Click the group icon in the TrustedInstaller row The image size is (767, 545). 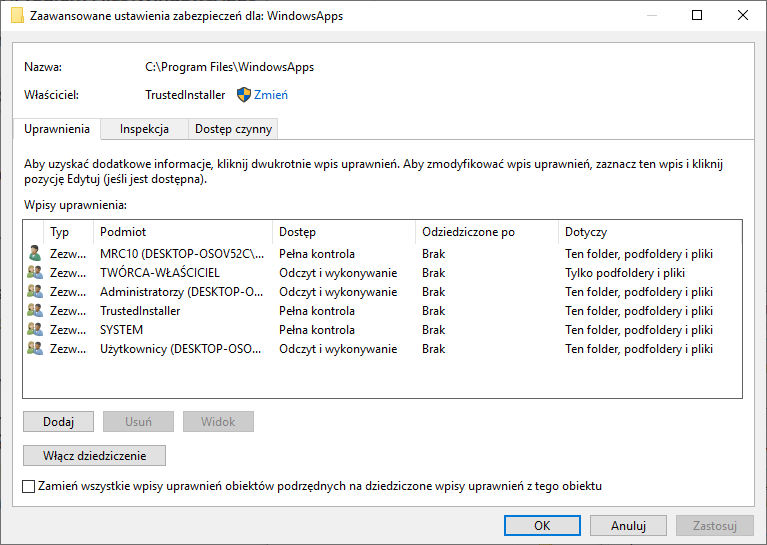35,311
